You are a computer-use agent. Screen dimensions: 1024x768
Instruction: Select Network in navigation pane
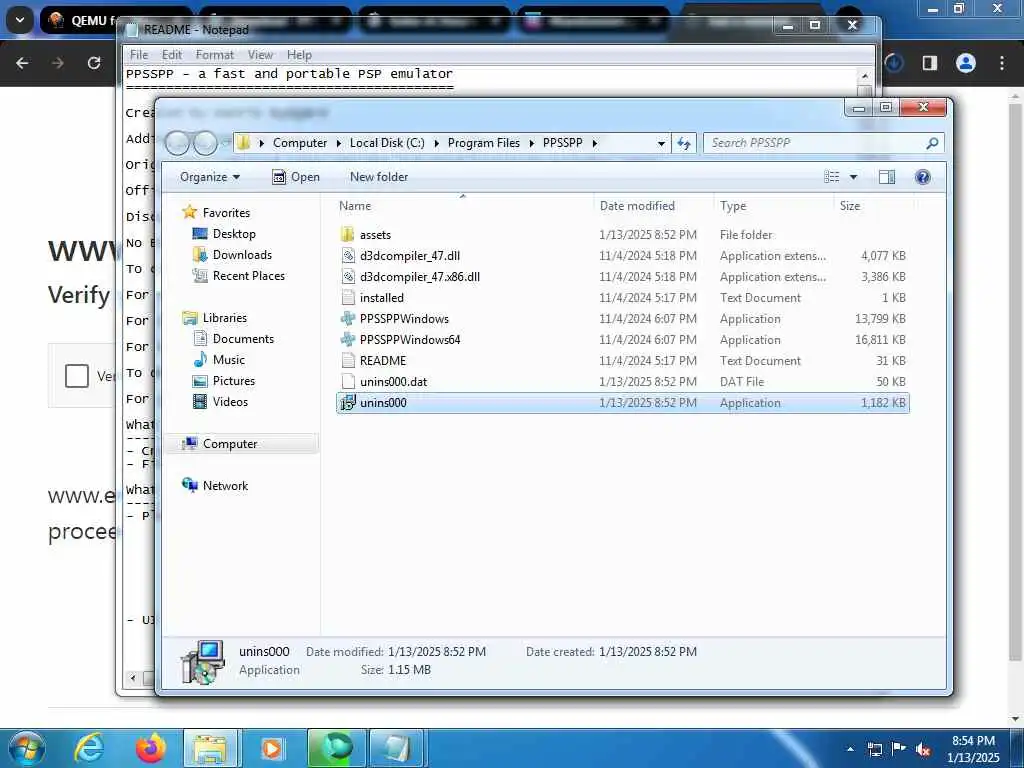click(215, 485)
